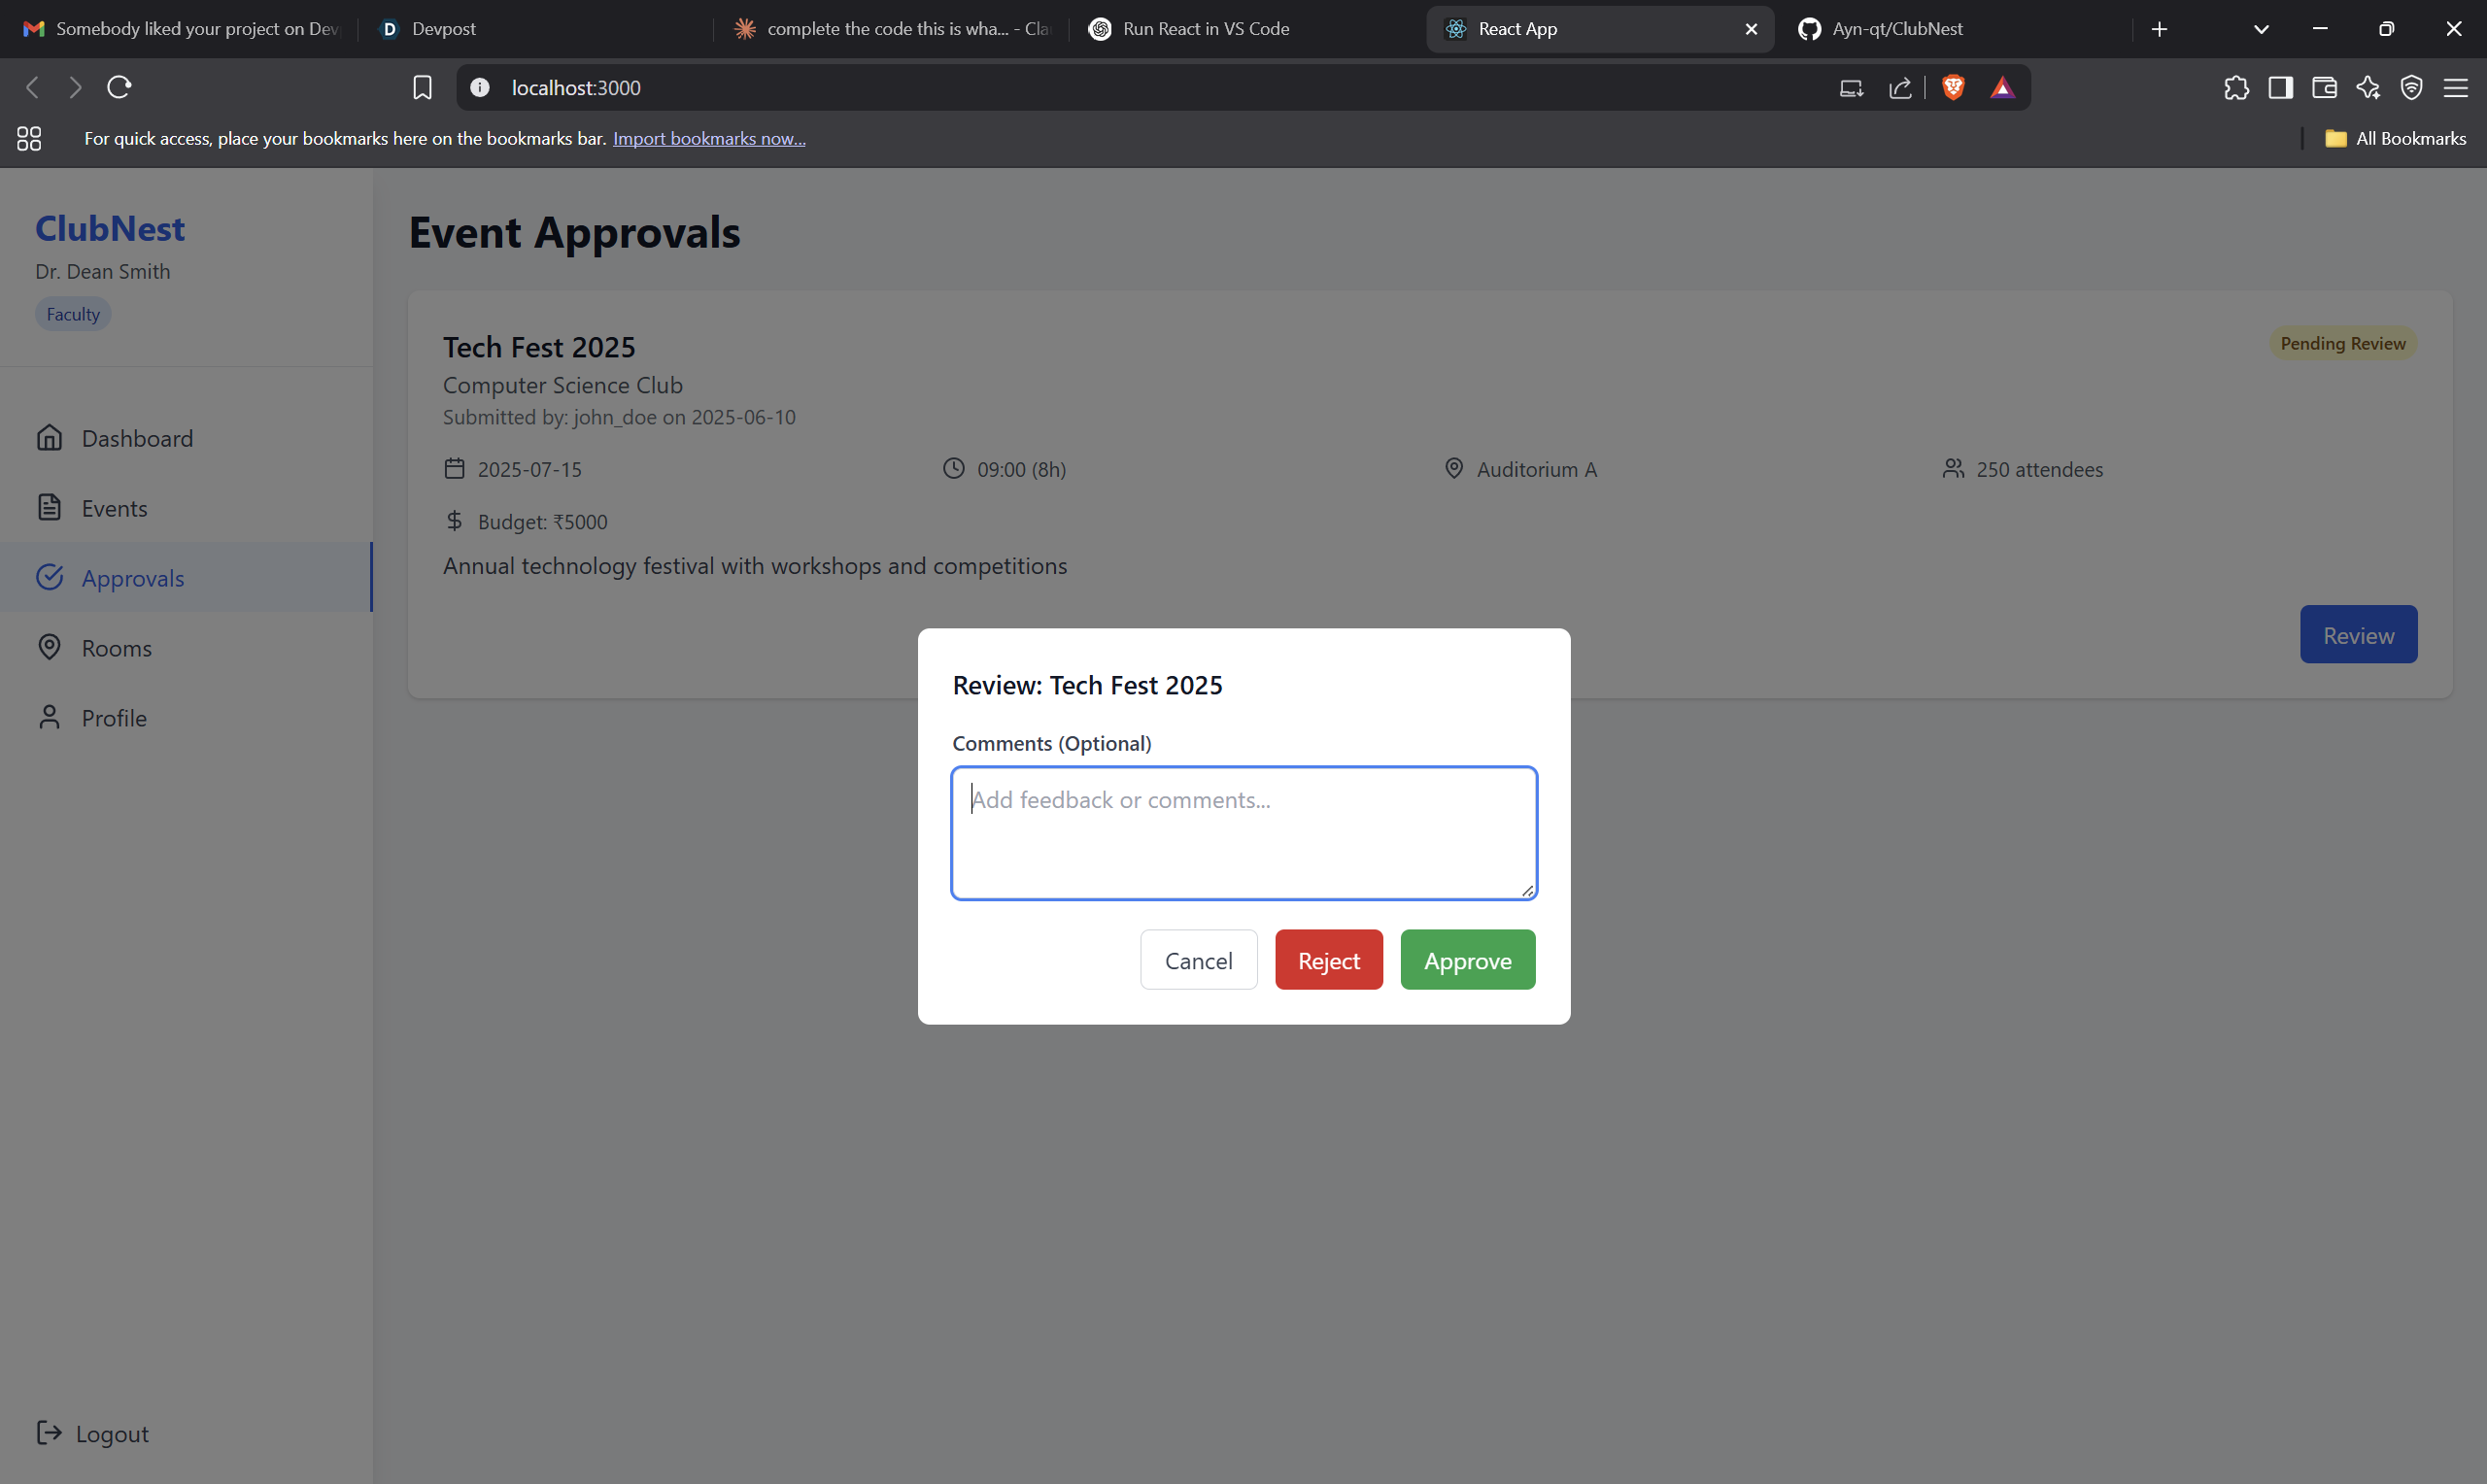This screenshot has width=2487, height=1484.
Task: Click the bookmark icon beside address bar
Action: click(x=422, y=87)
